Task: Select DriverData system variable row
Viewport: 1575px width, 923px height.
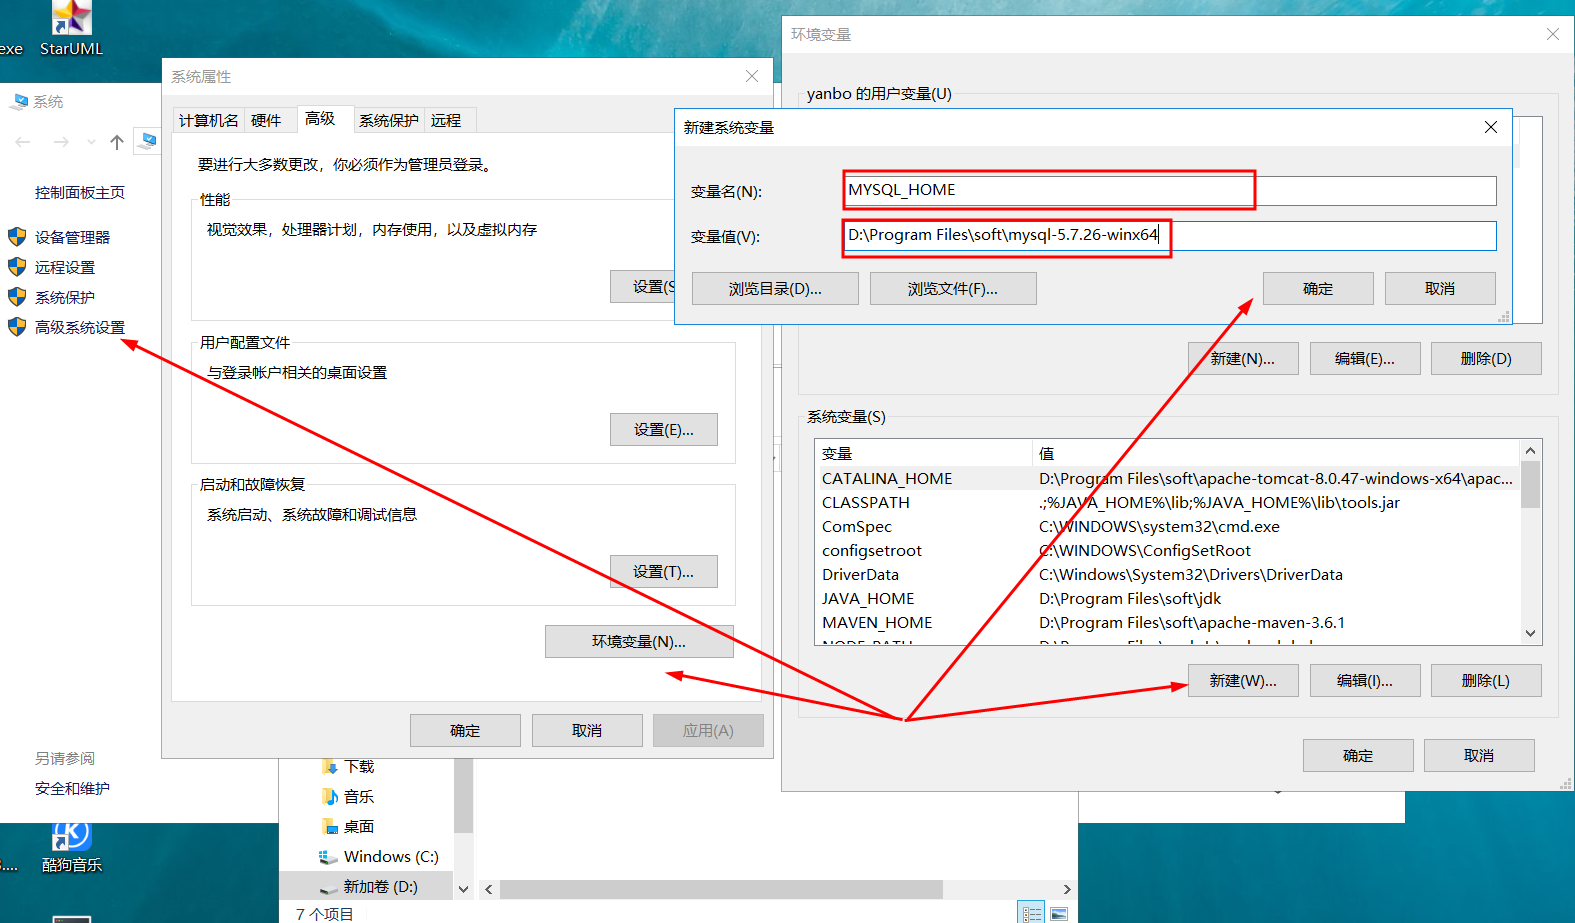Action: 1167,574
